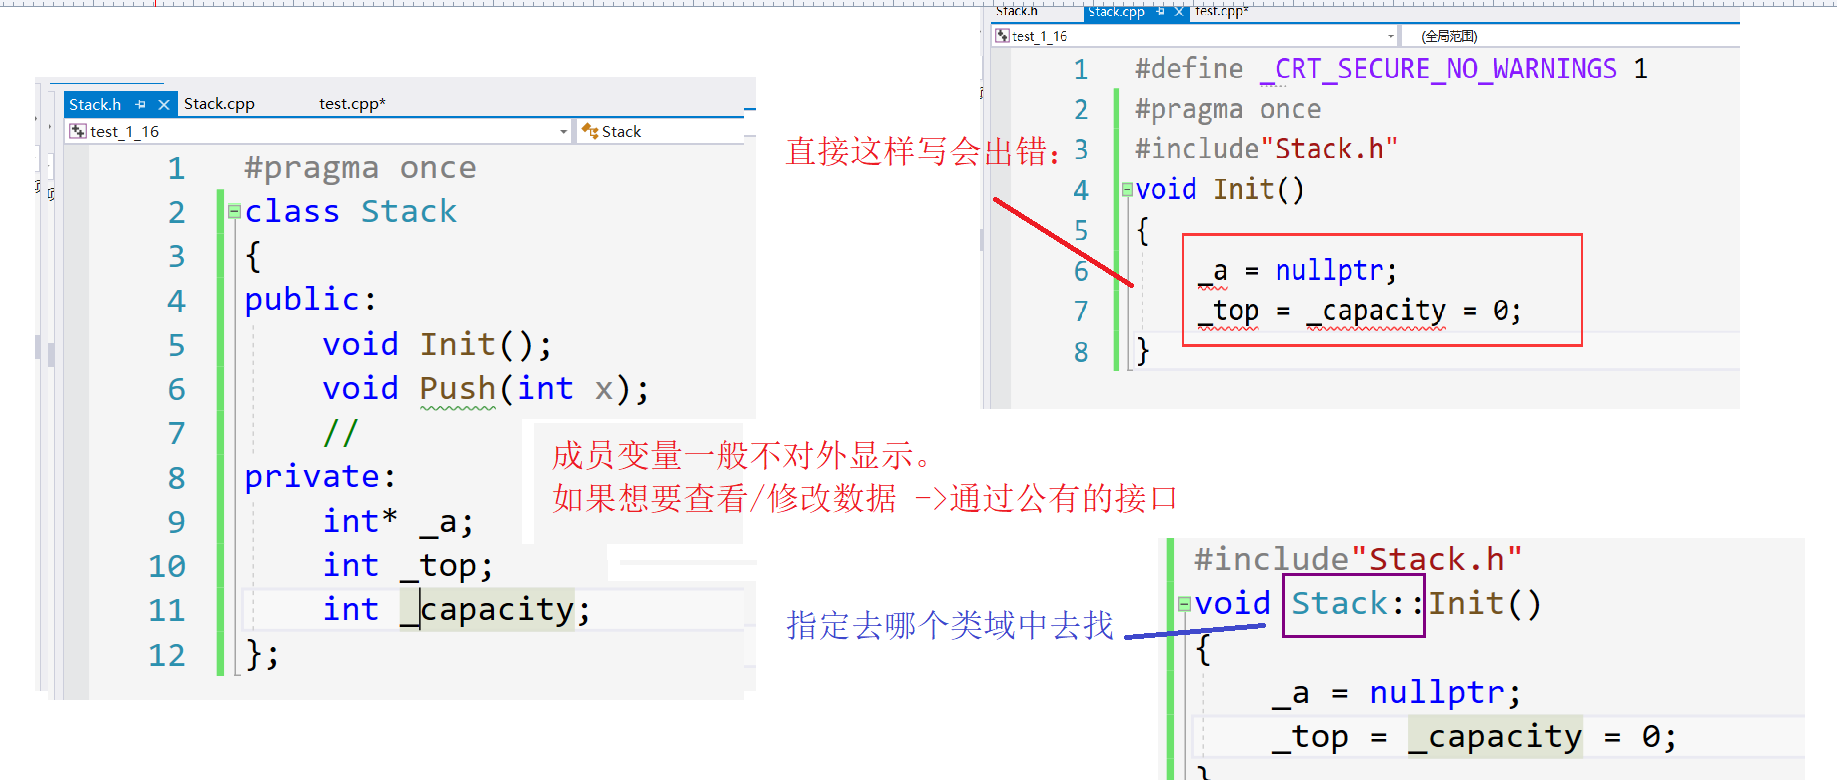Click "_a = nullptr;" on line 6
This screenshot has width=1837, height=780.
tap(1297, 270)
